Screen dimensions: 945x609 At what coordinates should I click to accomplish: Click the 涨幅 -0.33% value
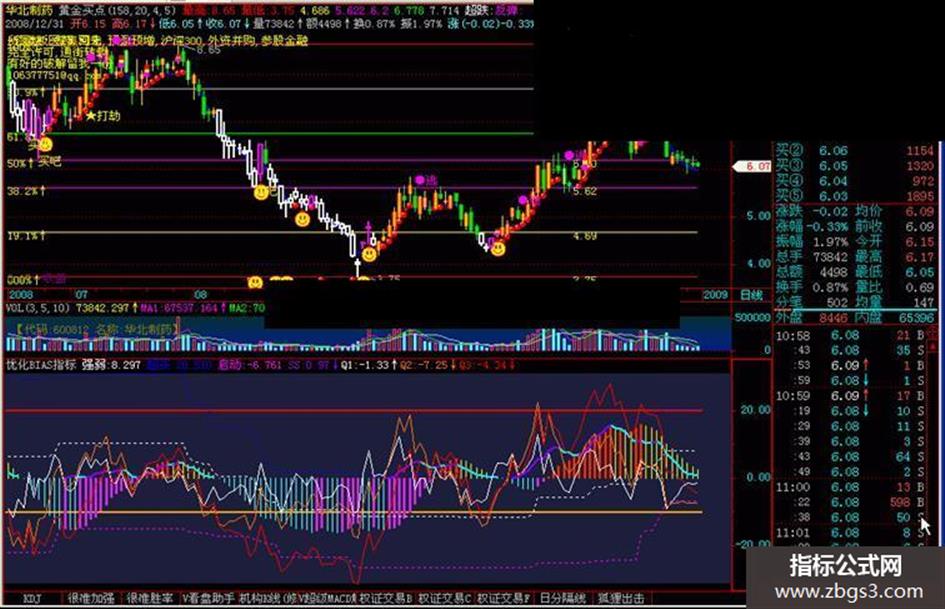click(x=829, y=227)
